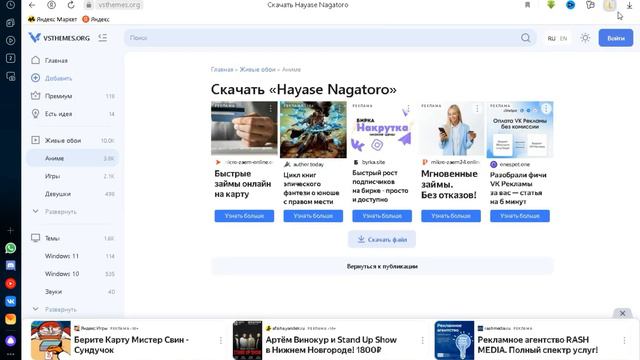Image resolution: width=640 pixels, height=360 pixels.
Task: Open RASH MEDIA ad options dots
Action: click(624, 340)
